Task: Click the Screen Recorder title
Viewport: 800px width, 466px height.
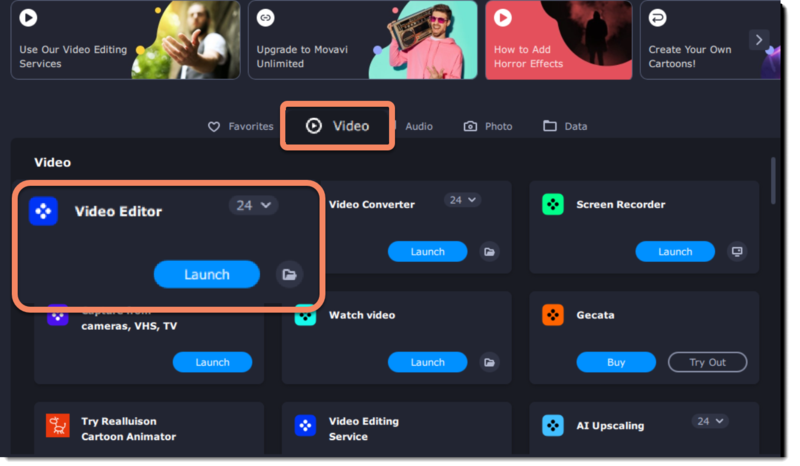Action: (x=620, y=205)
